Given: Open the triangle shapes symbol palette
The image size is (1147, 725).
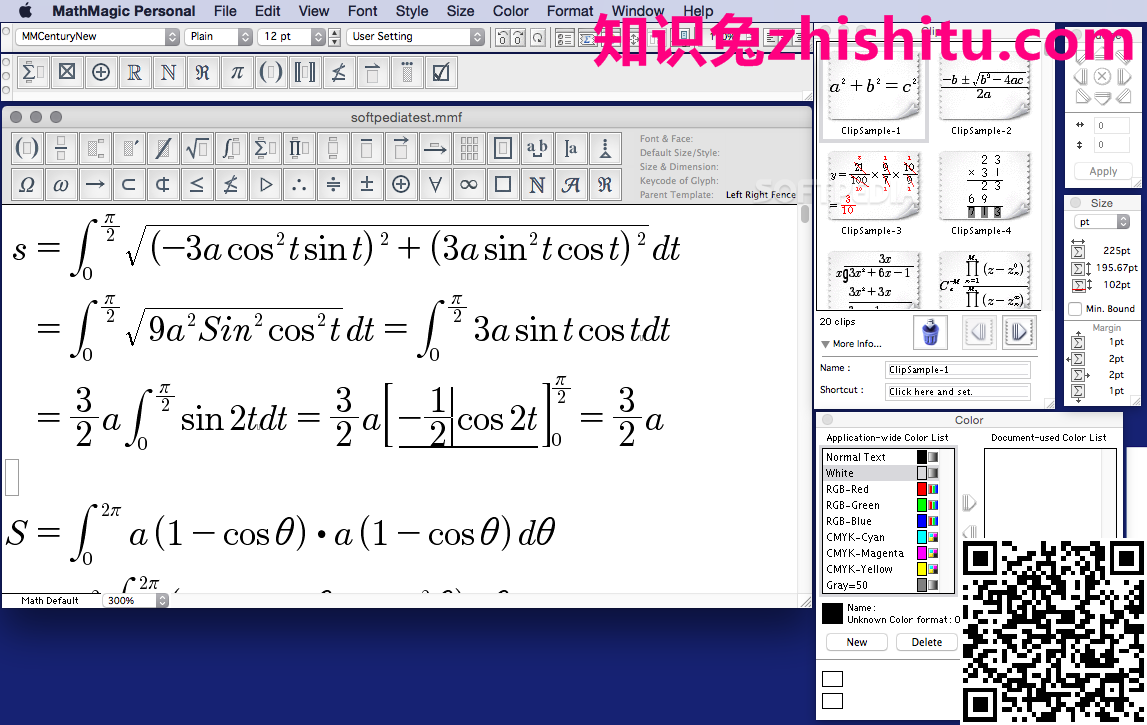Looking at the screenshot, I should (x=265, y=184).
